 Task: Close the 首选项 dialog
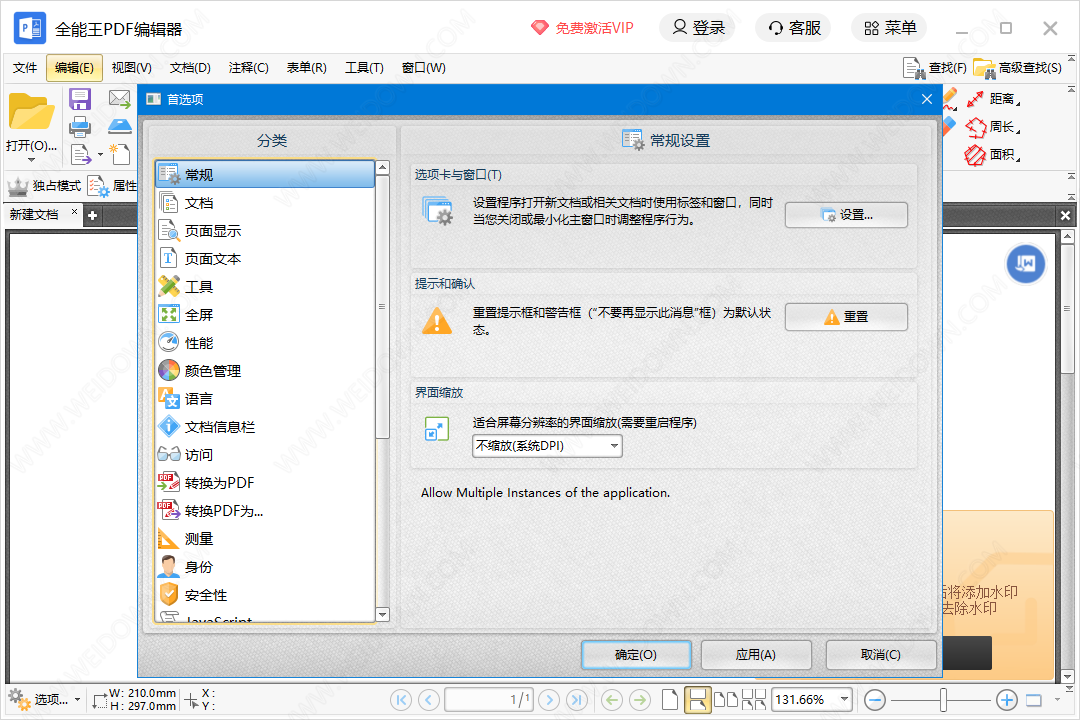pyautogui.click(x=926, y=99)
